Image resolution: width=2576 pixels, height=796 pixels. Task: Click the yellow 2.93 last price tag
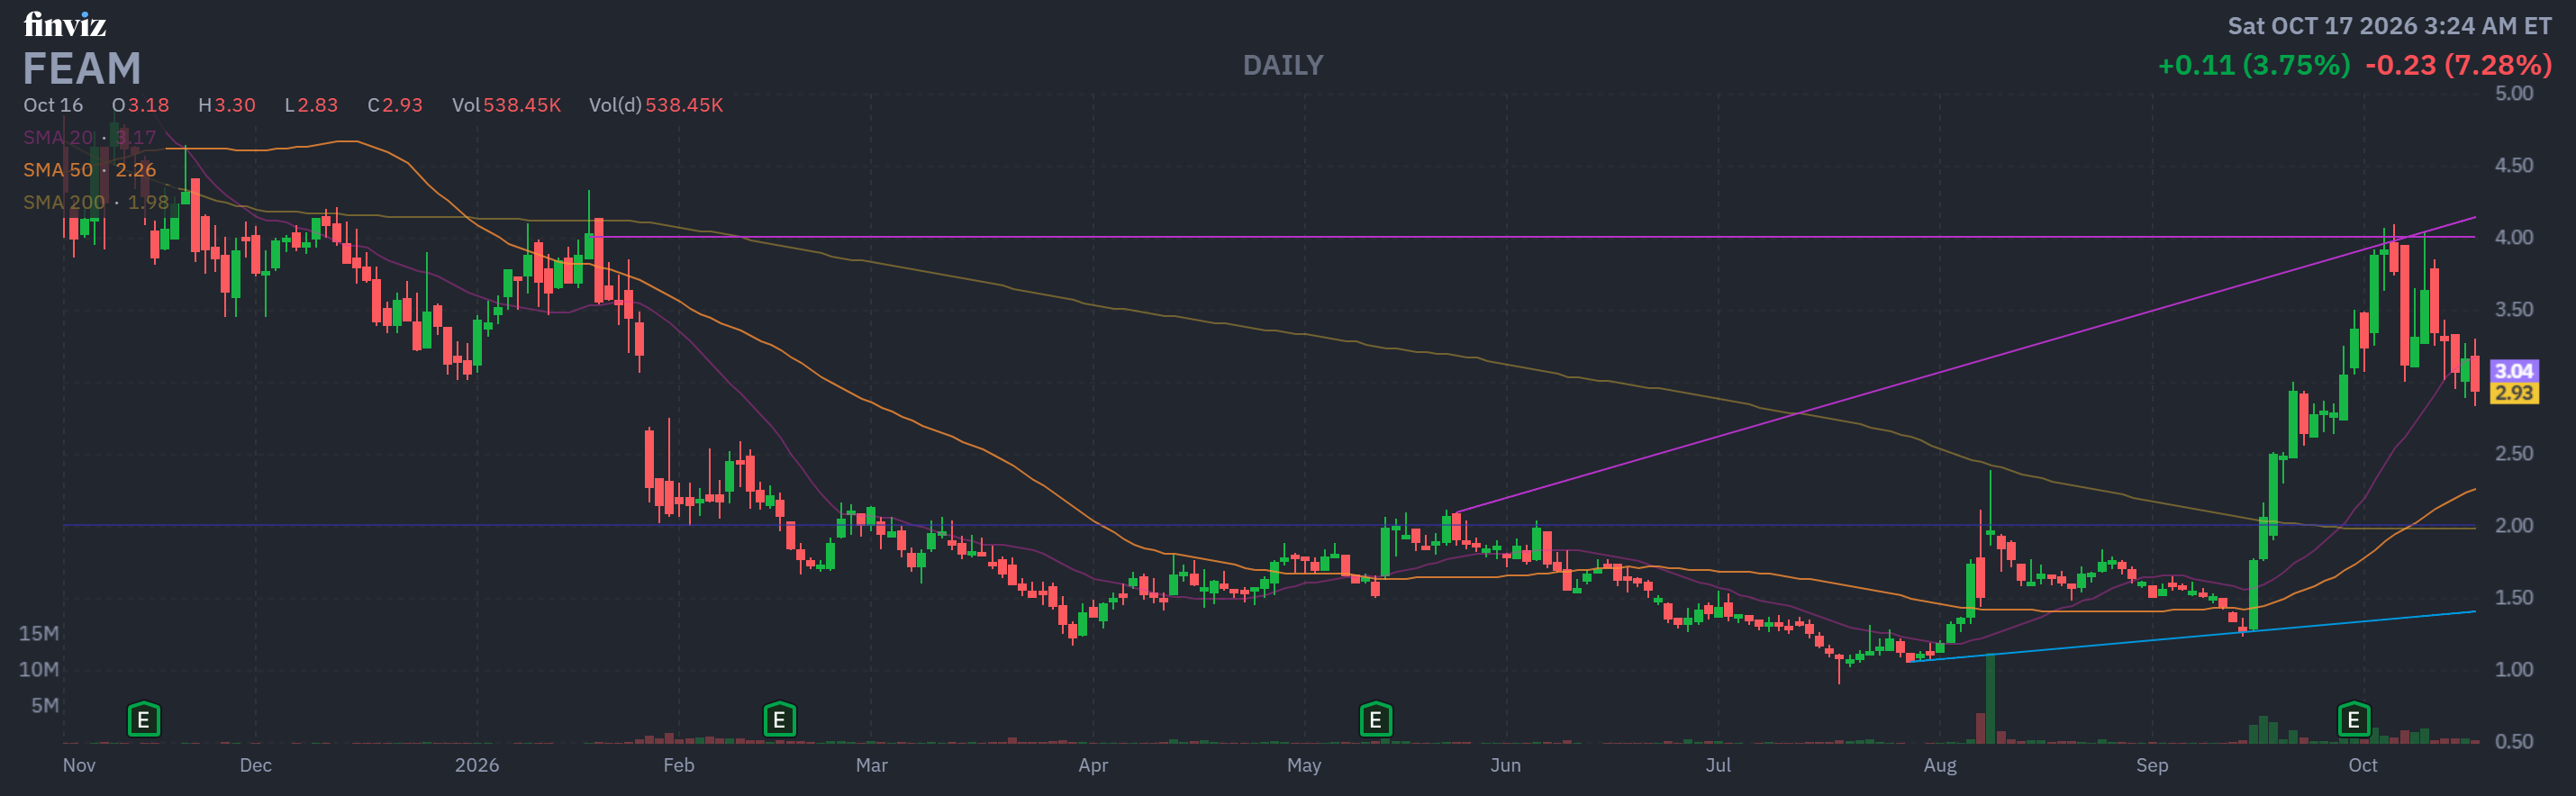[x=2513, y=393]
